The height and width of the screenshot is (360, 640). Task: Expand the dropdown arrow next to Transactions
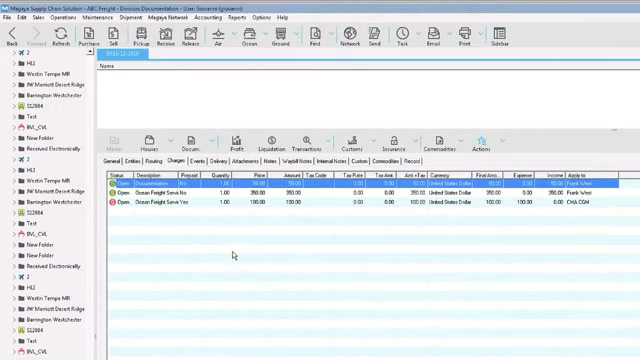[328, 141]
